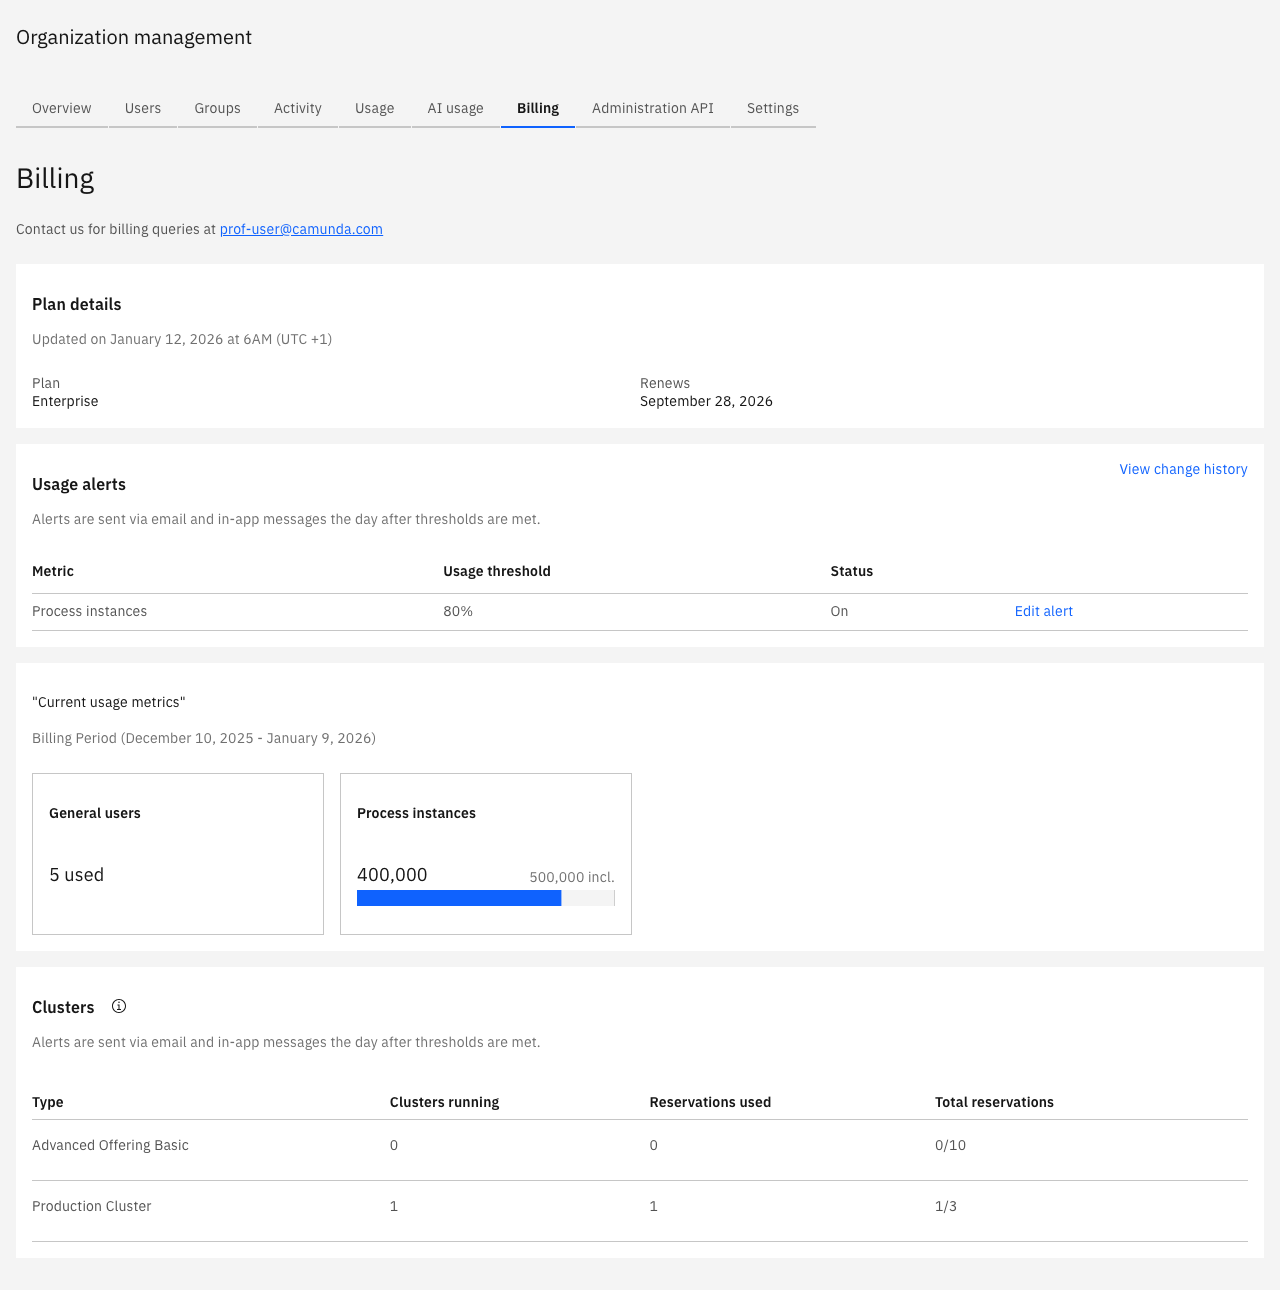
Task: Select the Process instances usage card
Action: click(486, 854)
